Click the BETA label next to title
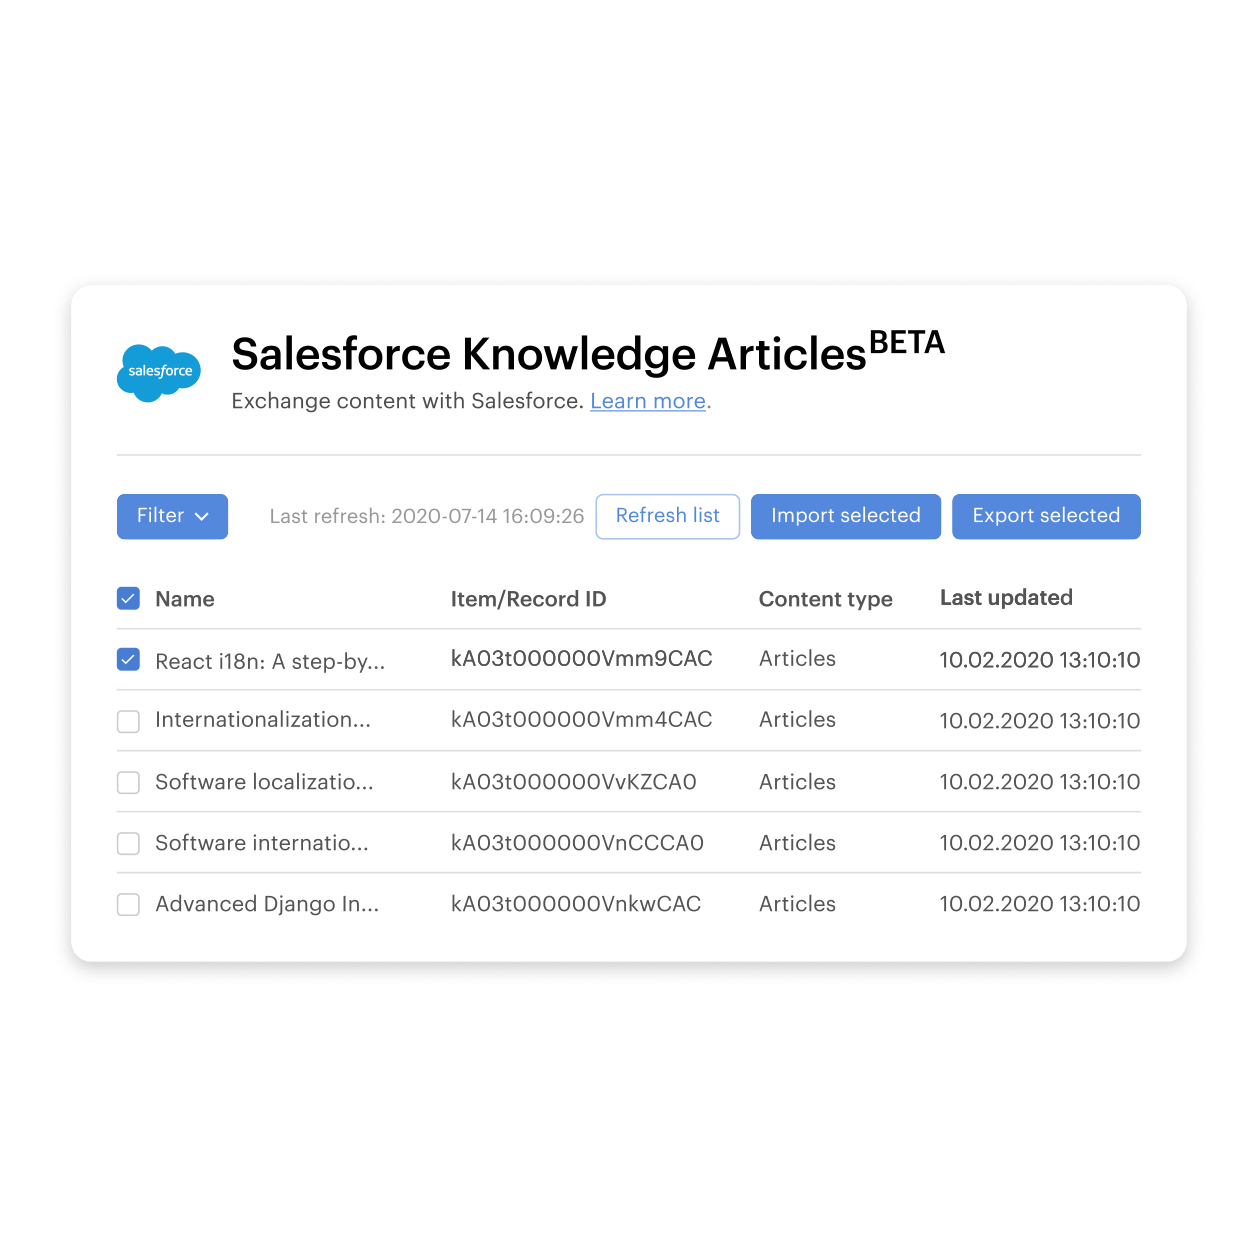 pos(907,343)
